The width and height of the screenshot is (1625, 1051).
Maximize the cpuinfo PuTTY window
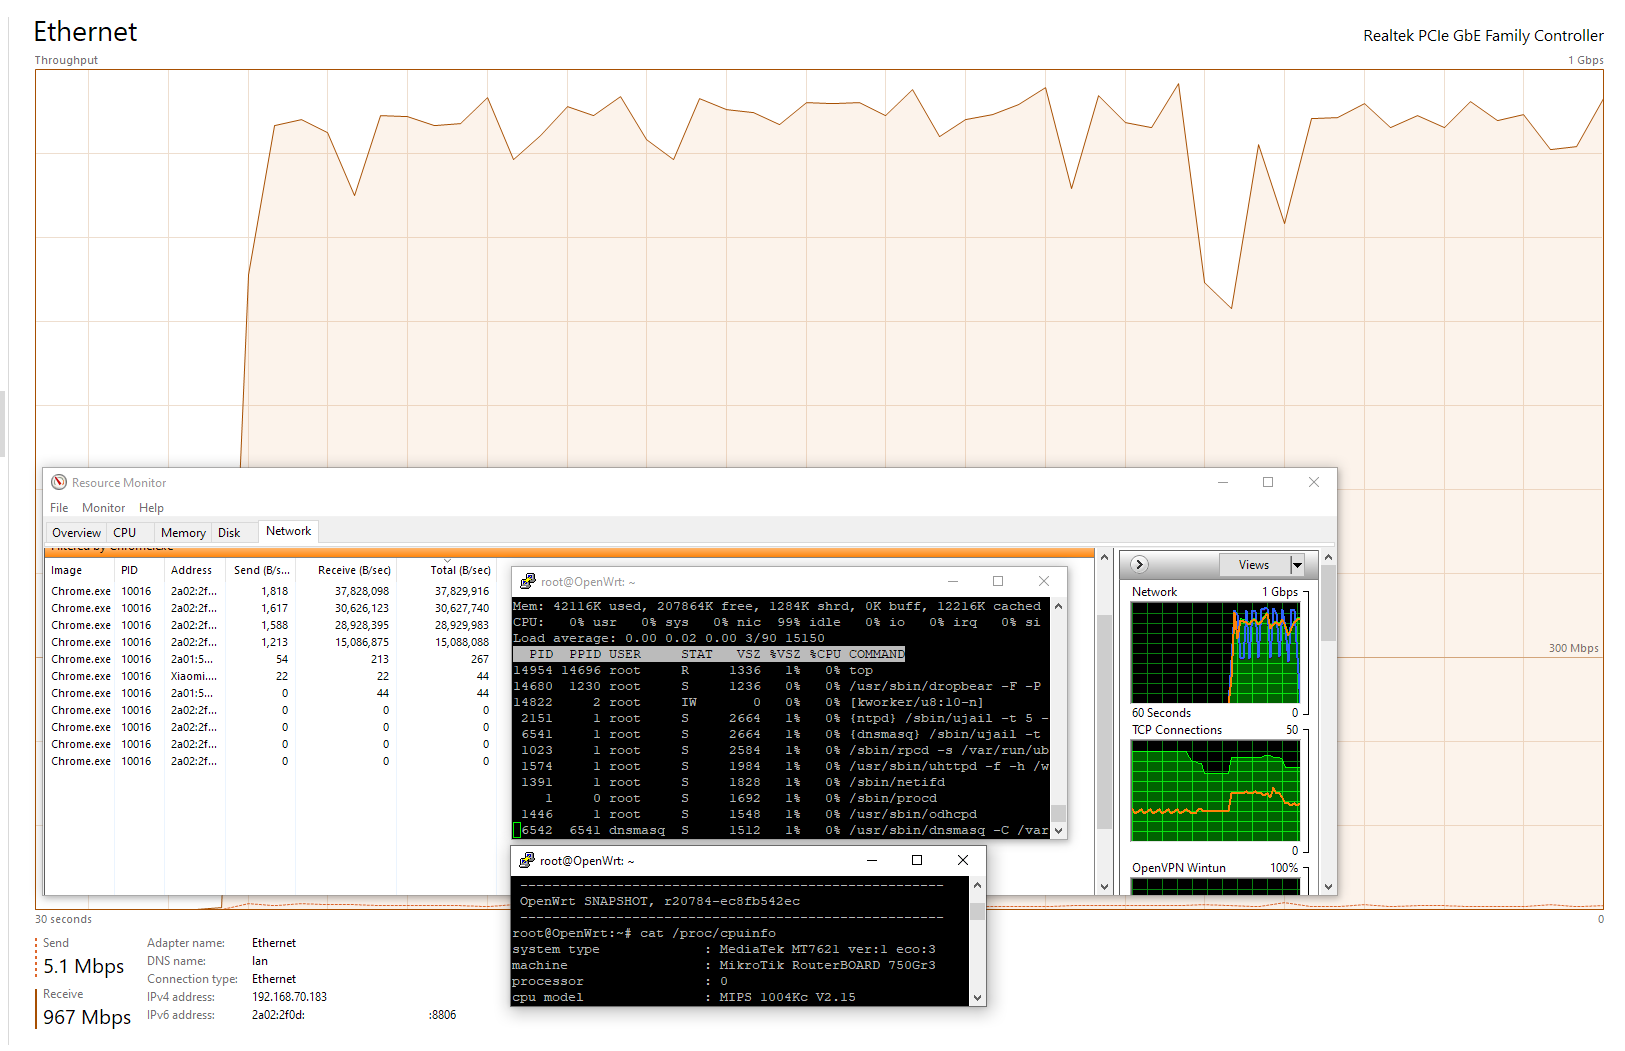(917, 860)
